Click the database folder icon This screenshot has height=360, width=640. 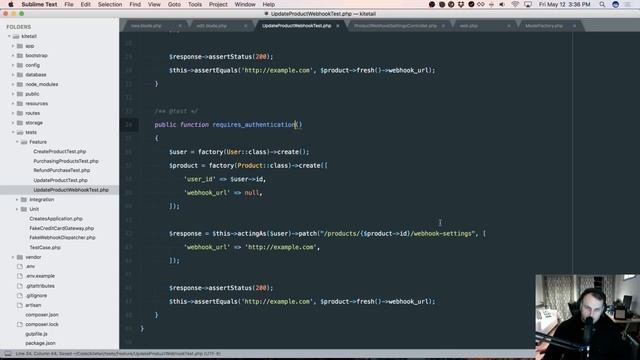[x=20, y=75]
